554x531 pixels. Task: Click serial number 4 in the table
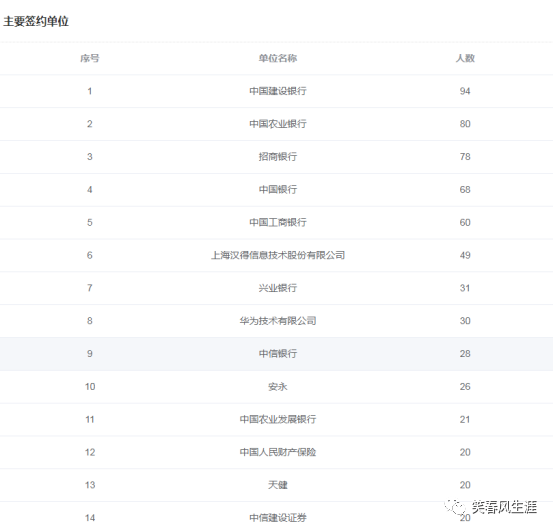[x=90, y=190]
